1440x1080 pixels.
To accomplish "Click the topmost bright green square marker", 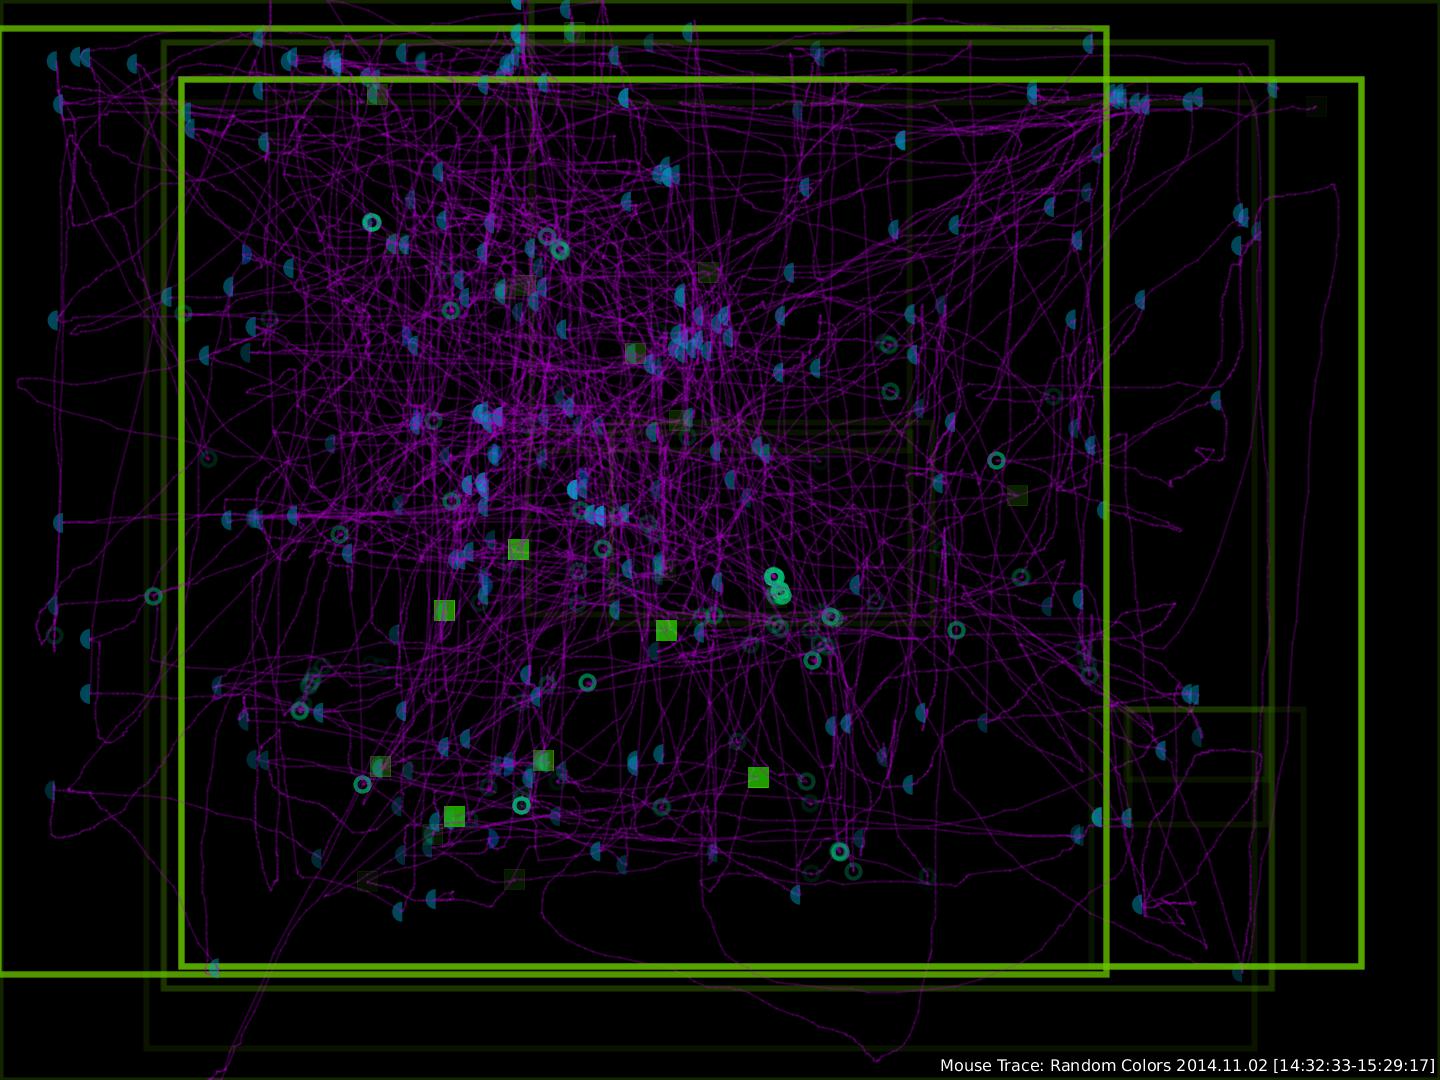I will [x=518, y=549].
